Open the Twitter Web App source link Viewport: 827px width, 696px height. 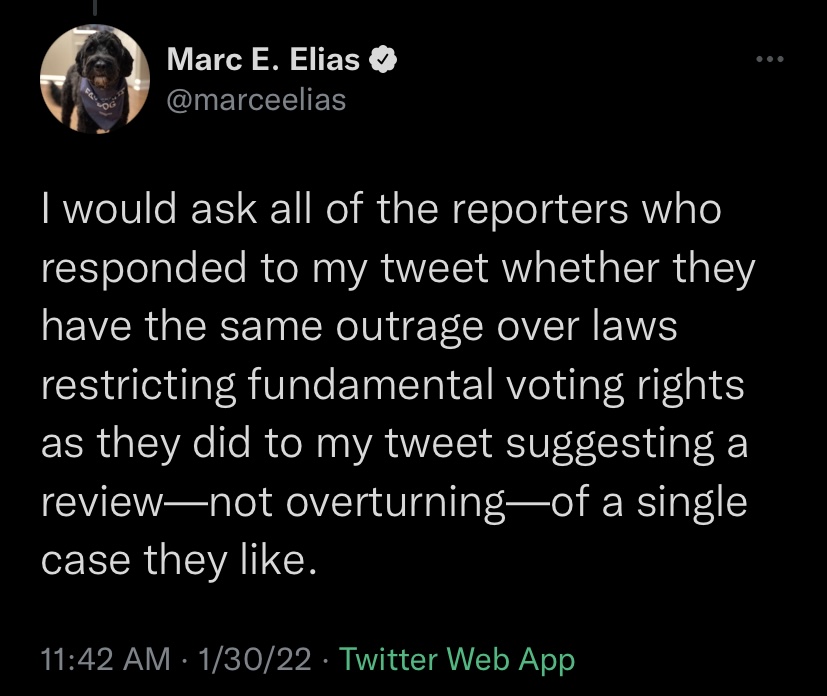click(x=457, y=659)
